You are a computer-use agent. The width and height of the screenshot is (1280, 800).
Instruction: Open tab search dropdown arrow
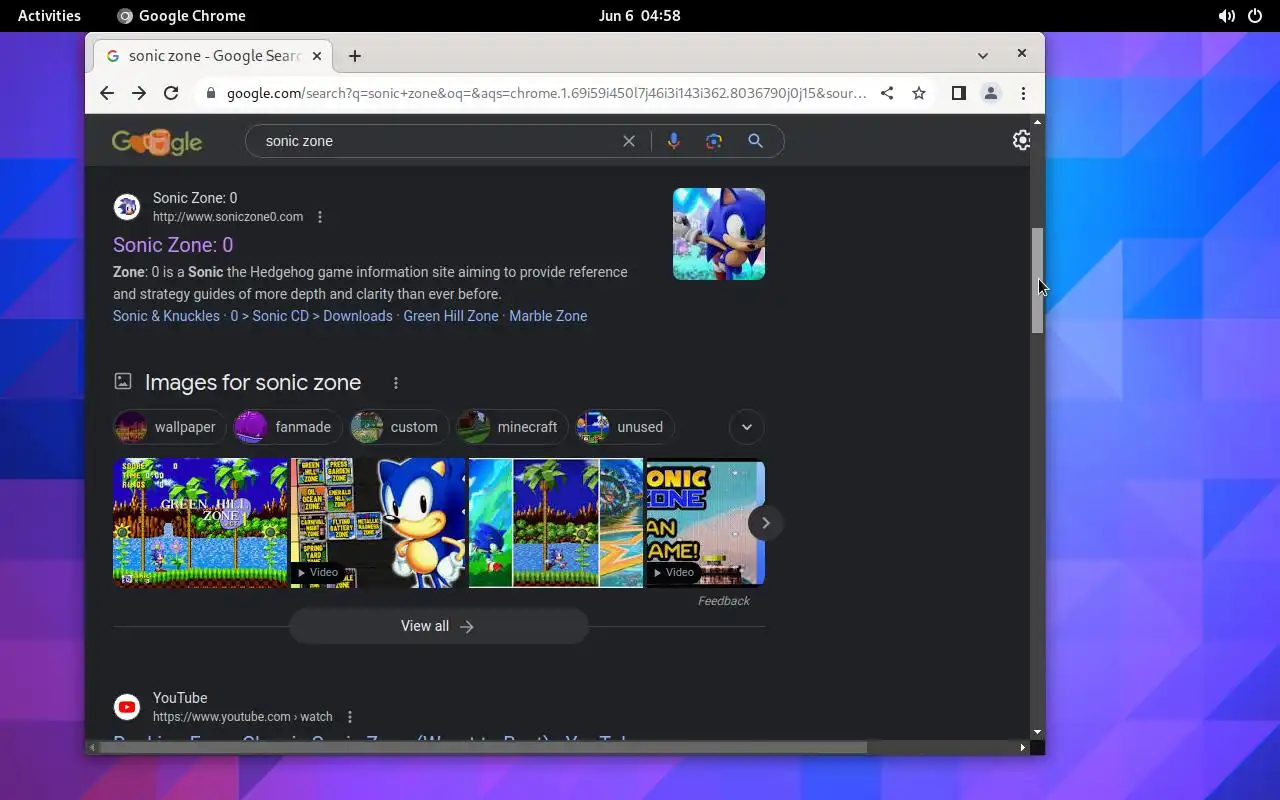click(983, 56)
